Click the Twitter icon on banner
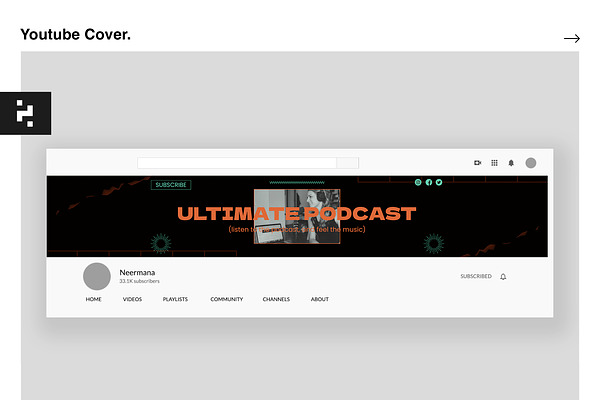 [439, 182]
